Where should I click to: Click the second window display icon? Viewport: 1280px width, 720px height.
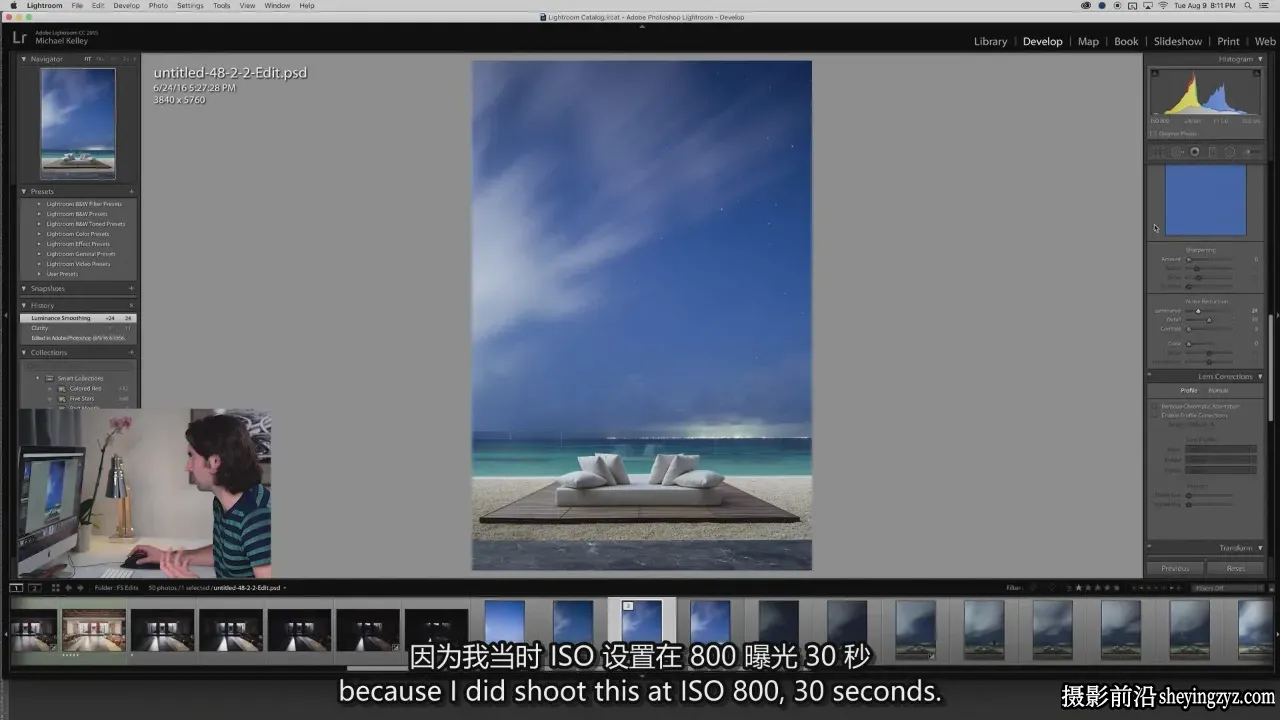tap(33, 588)
